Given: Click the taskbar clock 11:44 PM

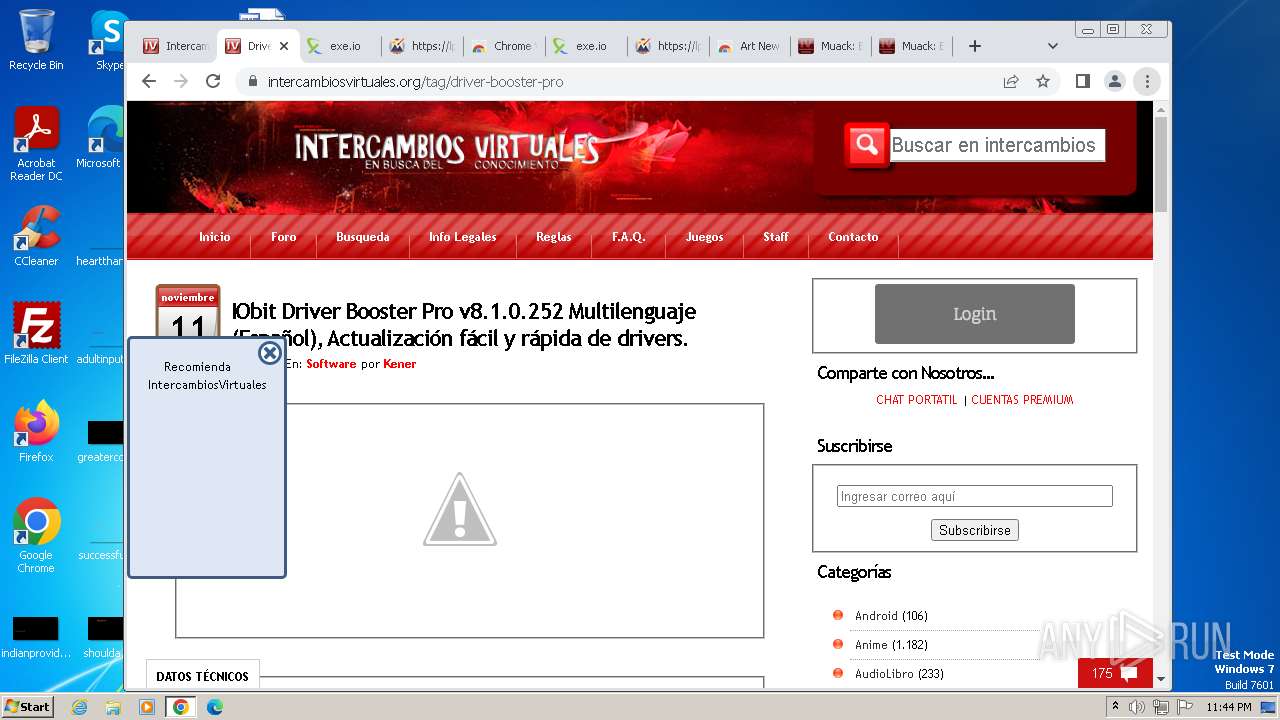Looking at the screenshot, I should click(1229, 707).
